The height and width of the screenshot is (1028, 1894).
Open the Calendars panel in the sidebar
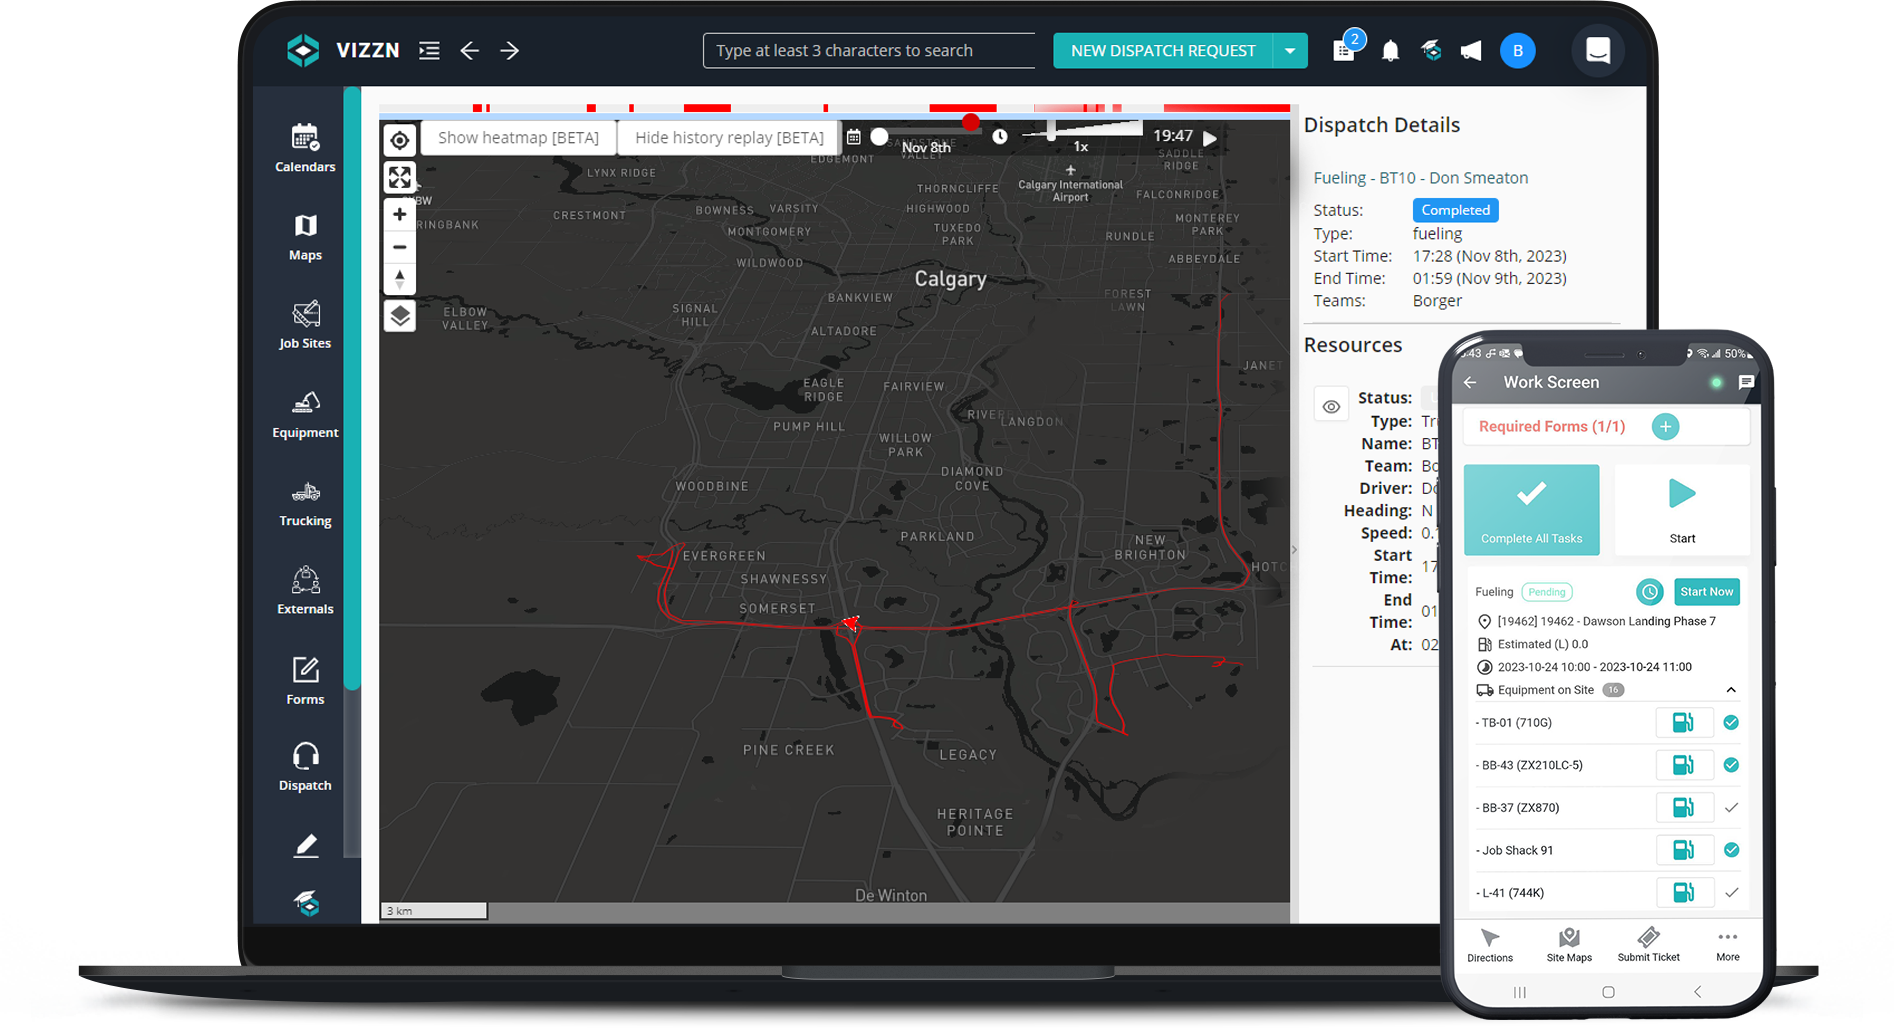pos(304,145)
